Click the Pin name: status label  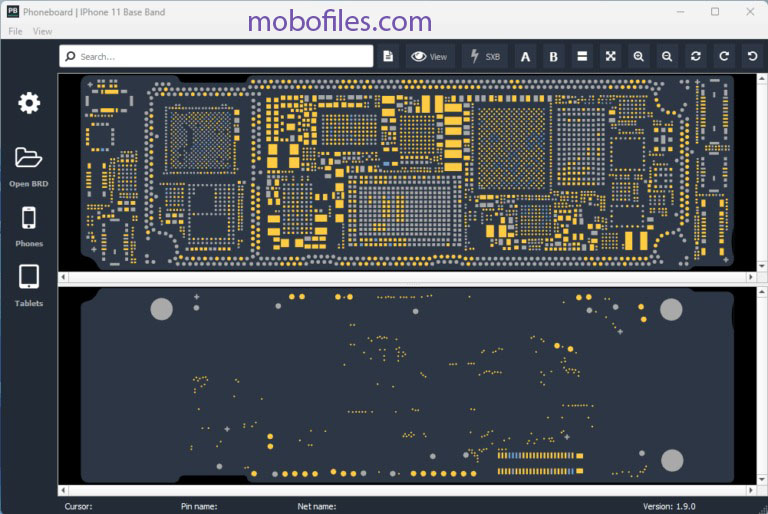click(x=199, y=507)
